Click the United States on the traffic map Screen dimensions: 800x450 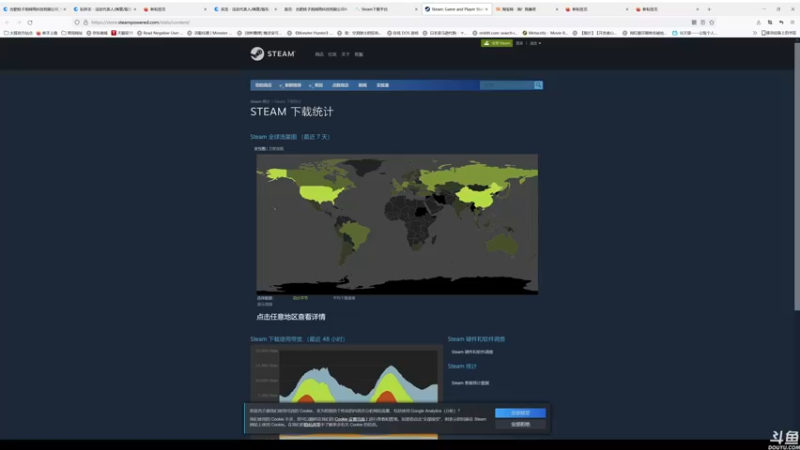(319, 194)
